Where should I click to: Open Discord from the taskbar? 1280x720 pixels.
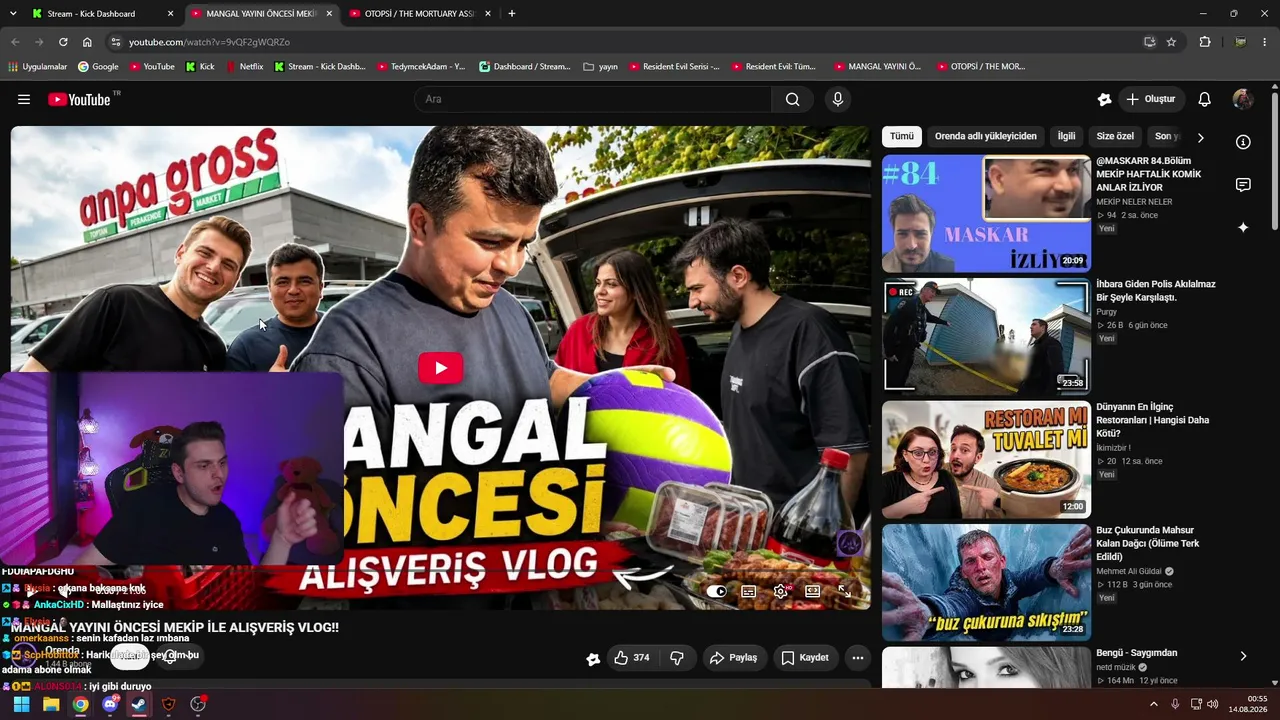(x=110, y=704)
